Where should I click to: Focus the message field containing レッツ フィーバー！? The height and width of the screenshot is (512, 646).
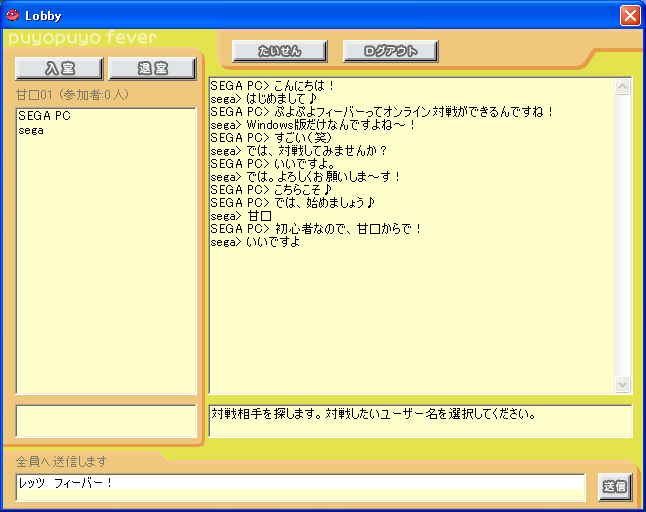pos(300,485)
